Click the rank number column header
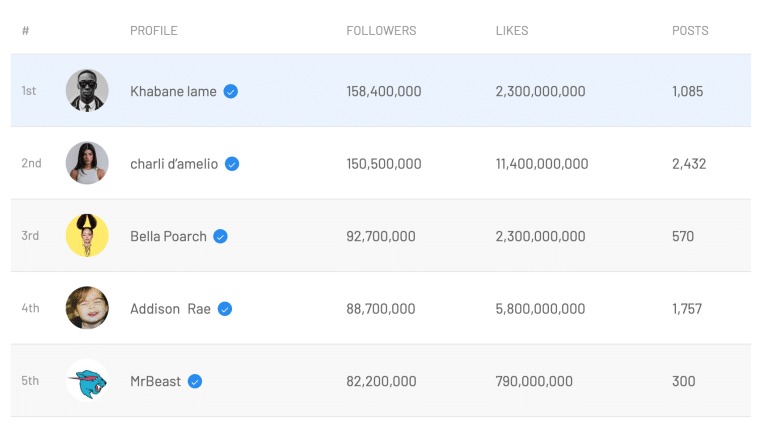The image size is (760, 426). (x=25, y=31)
